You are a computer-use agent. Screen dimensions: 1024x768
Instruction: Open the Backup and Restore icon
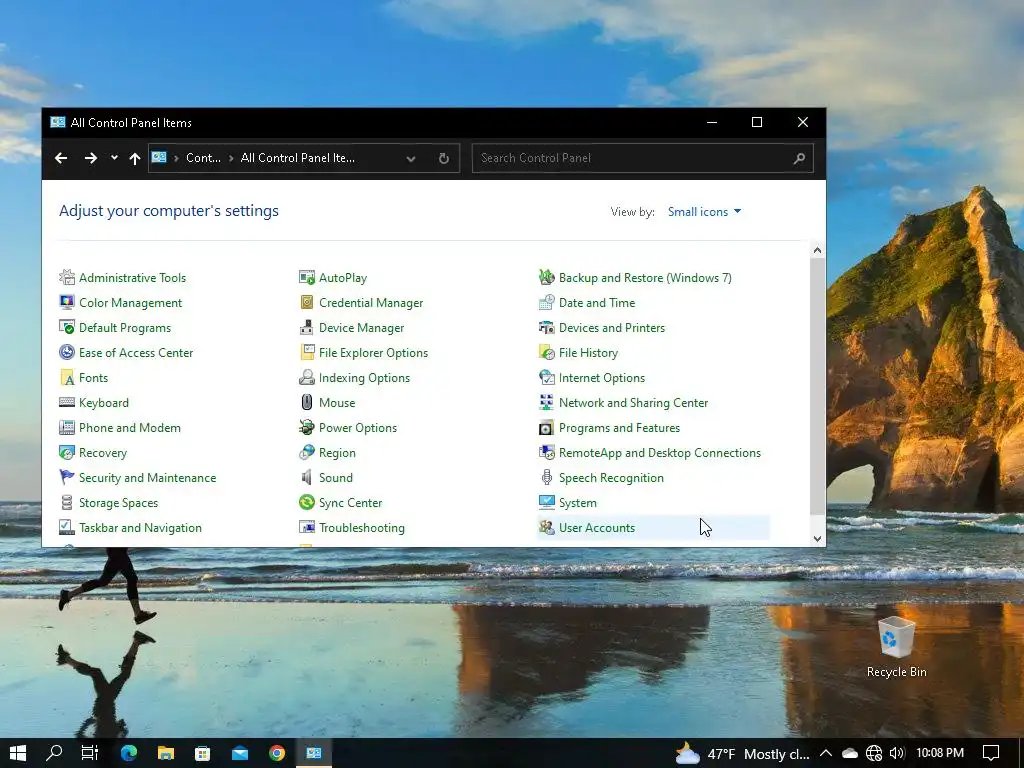click(x=547, y=278)
